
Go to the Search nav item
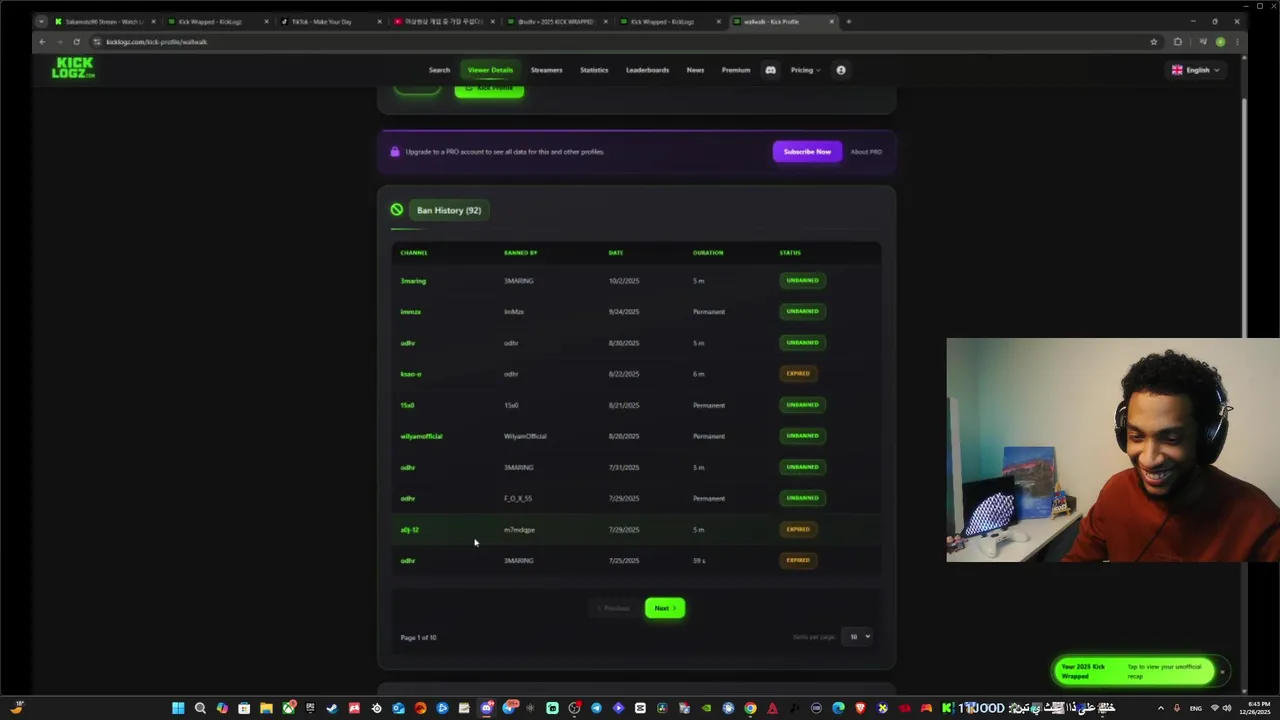click(x=439, y=70)
